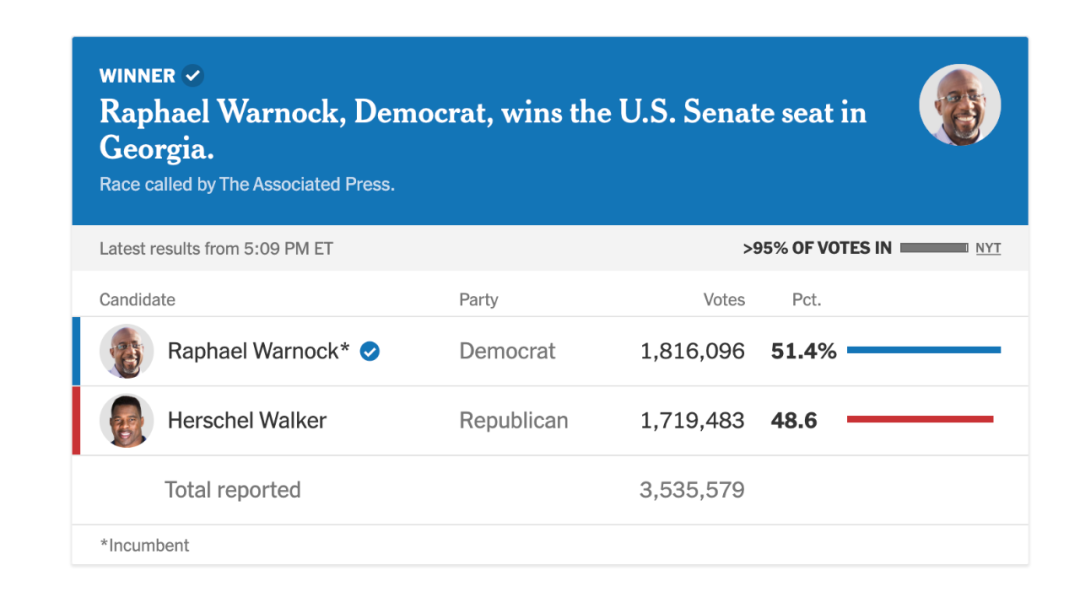The image size is (1080, 608).
Task: Click Herschel Walker's row photo
Action: pyautogui.click(x=126, y=421)
